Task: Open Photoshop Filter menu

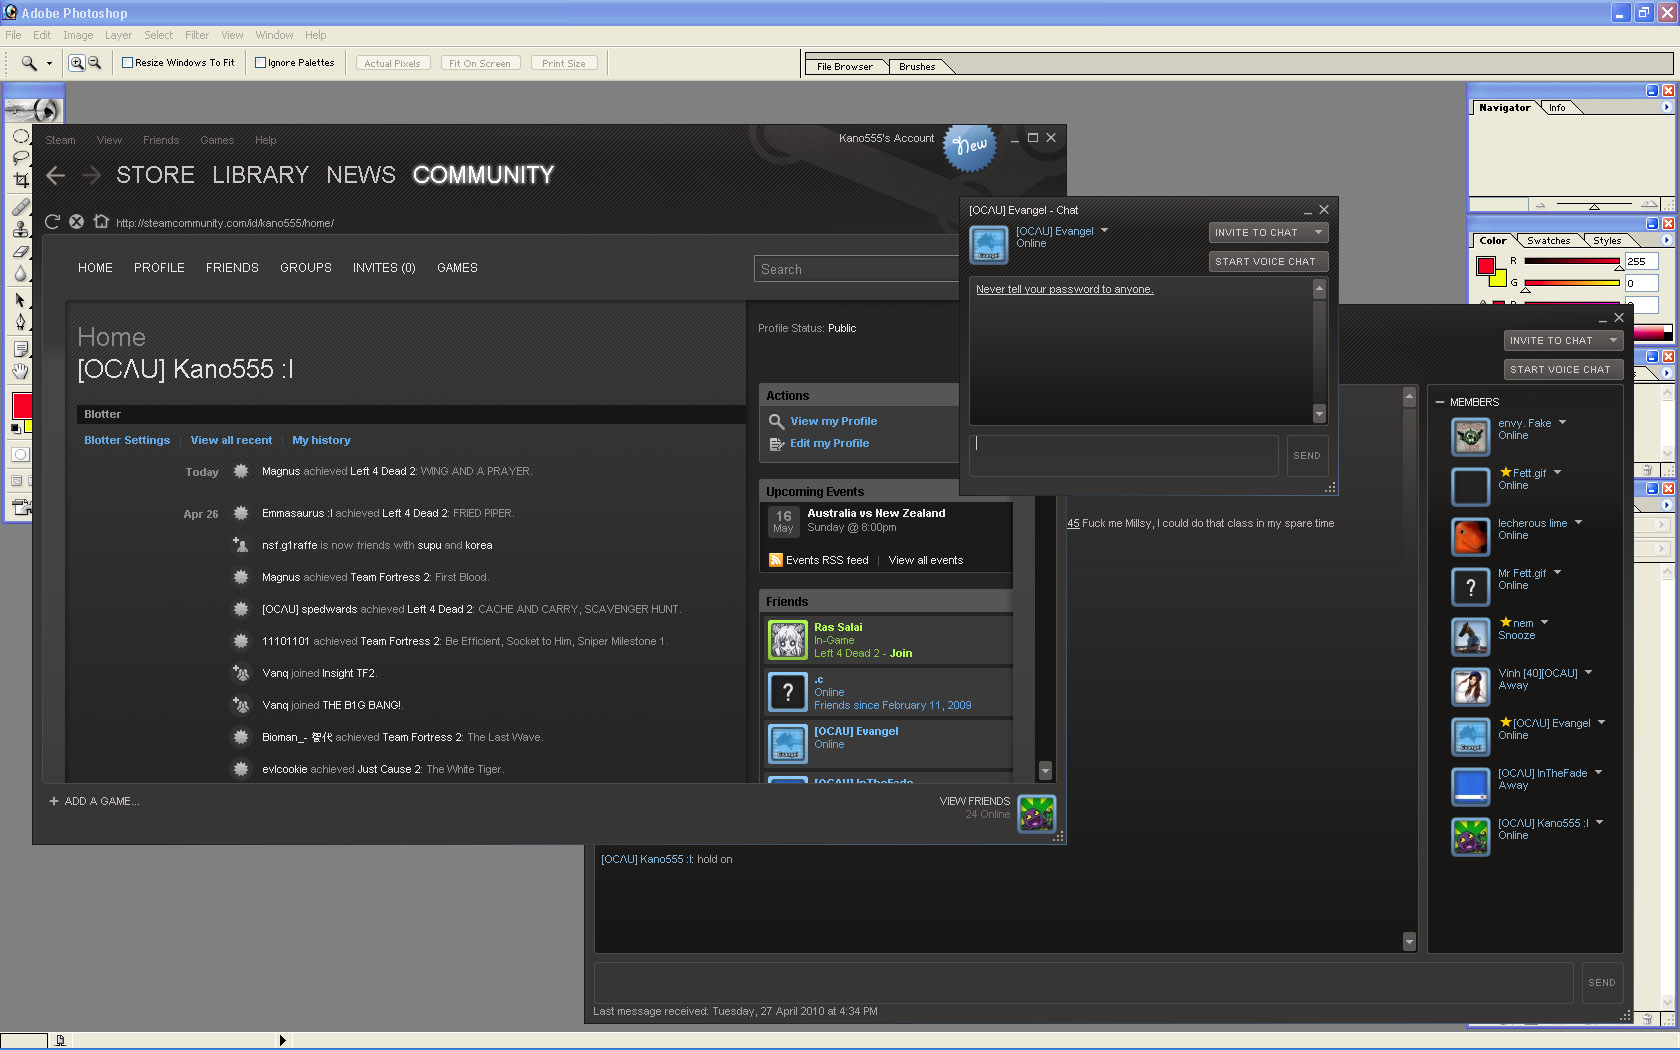Action: point(197,35)
